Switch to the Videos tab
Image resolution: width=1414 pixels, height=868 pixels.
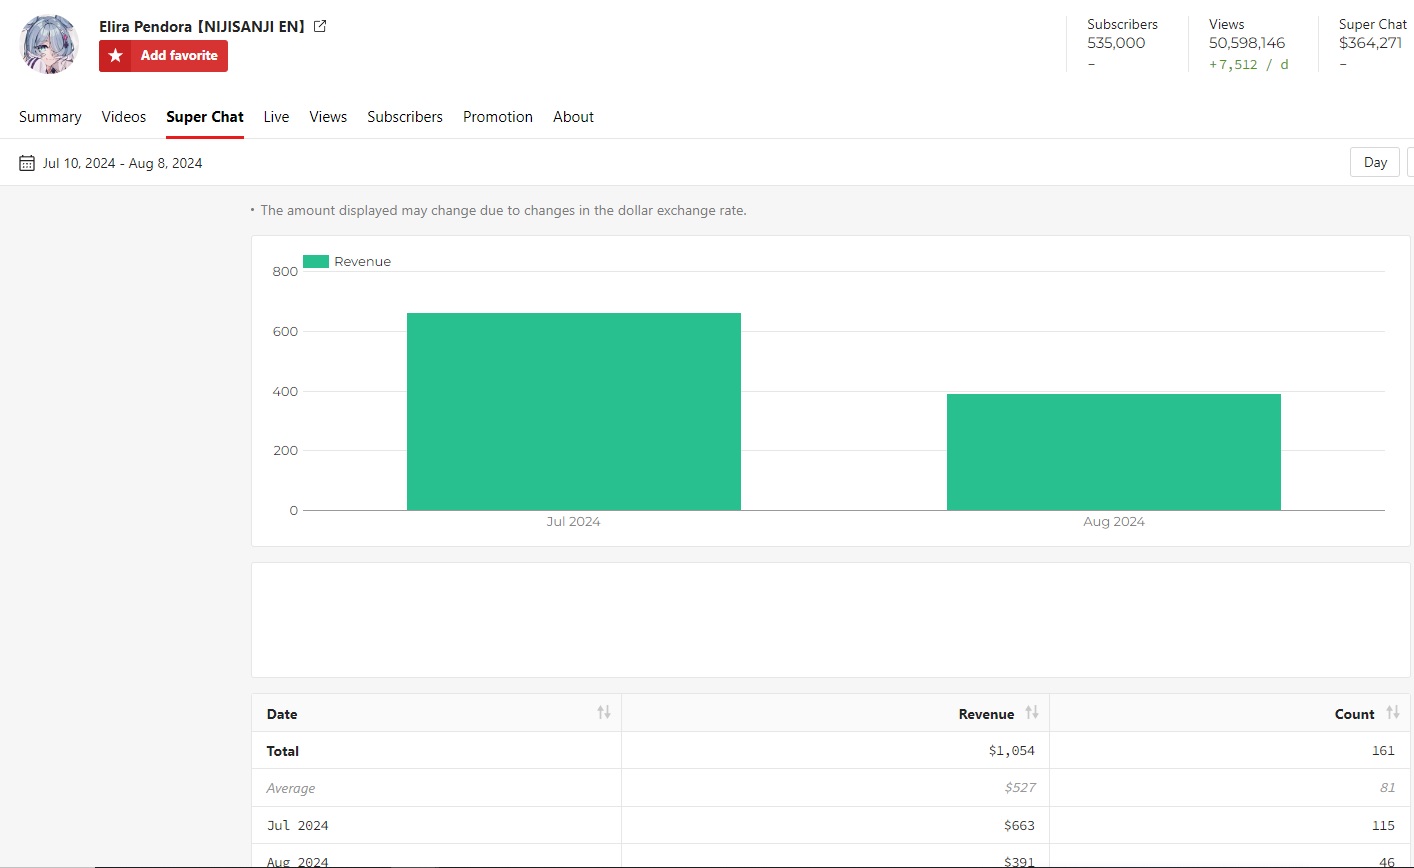[124, 117]
